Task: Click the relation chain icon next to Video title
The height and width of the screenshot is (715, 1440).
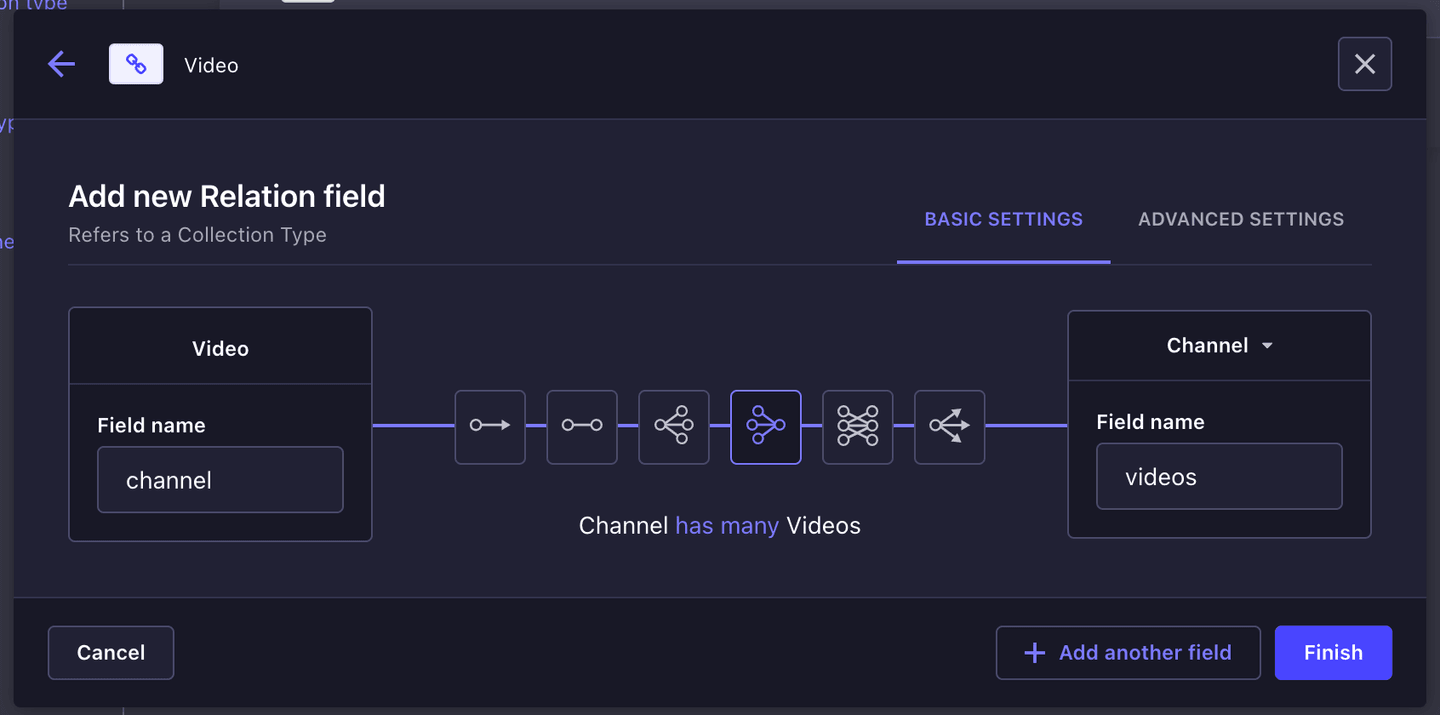Action: pos(136,63)
